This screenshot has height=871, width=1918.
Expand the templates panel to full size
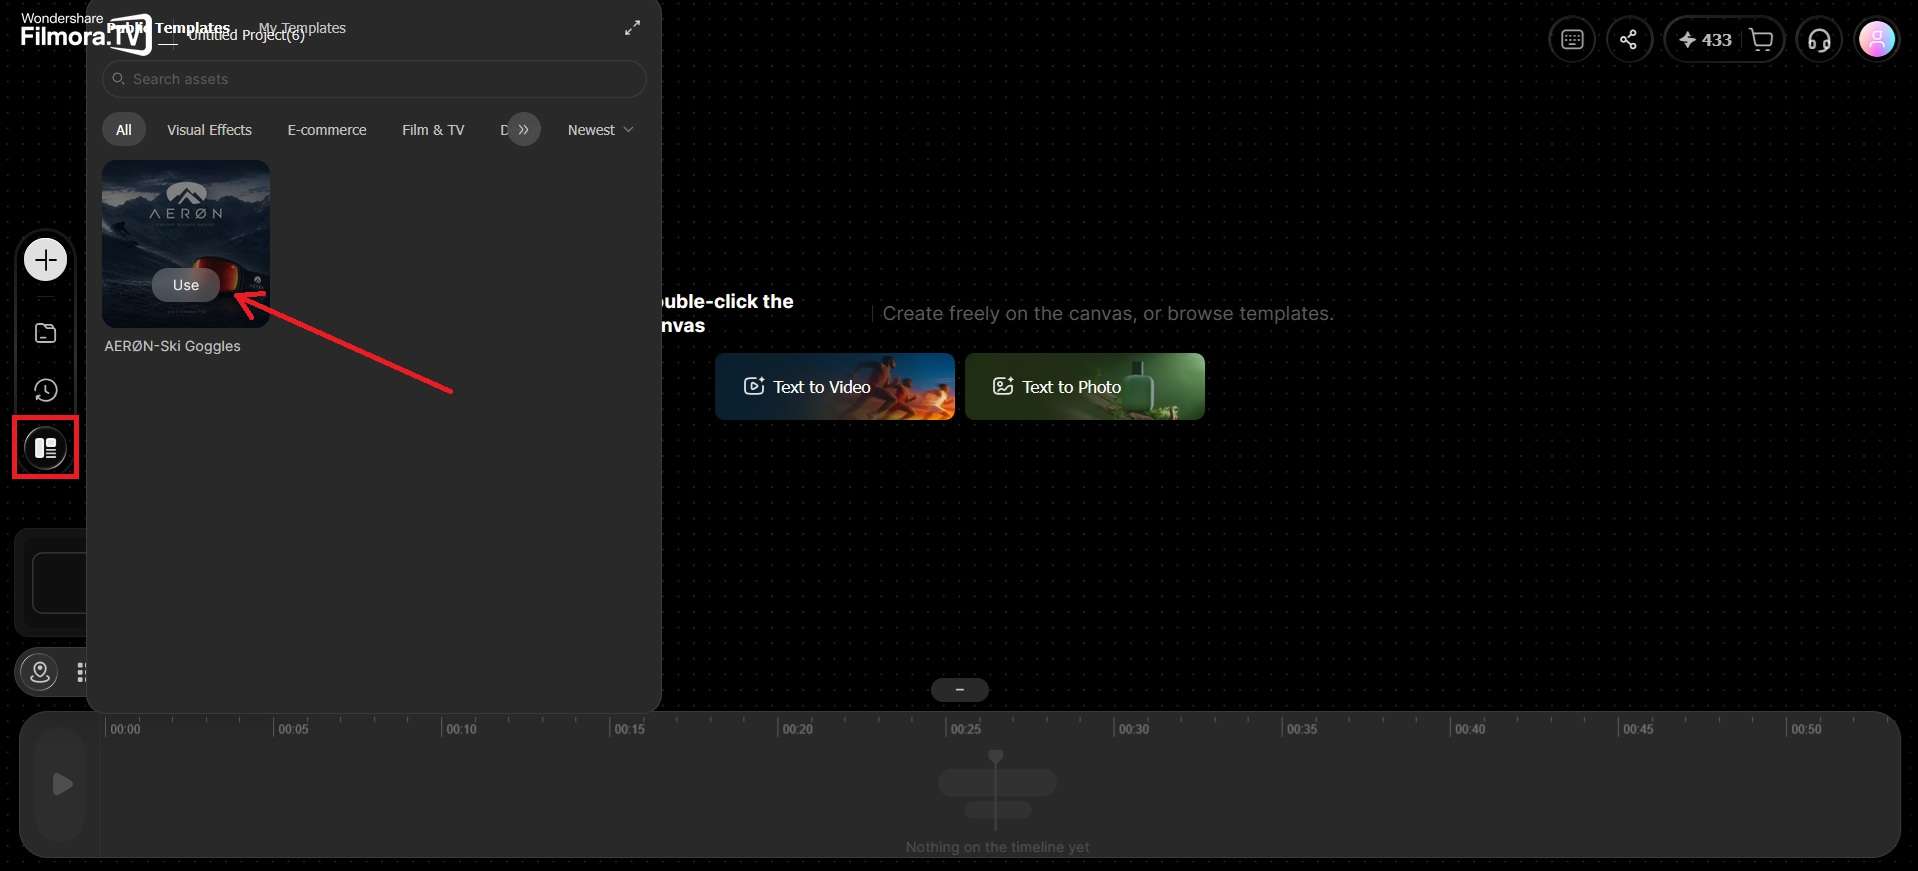coord(632,28)
